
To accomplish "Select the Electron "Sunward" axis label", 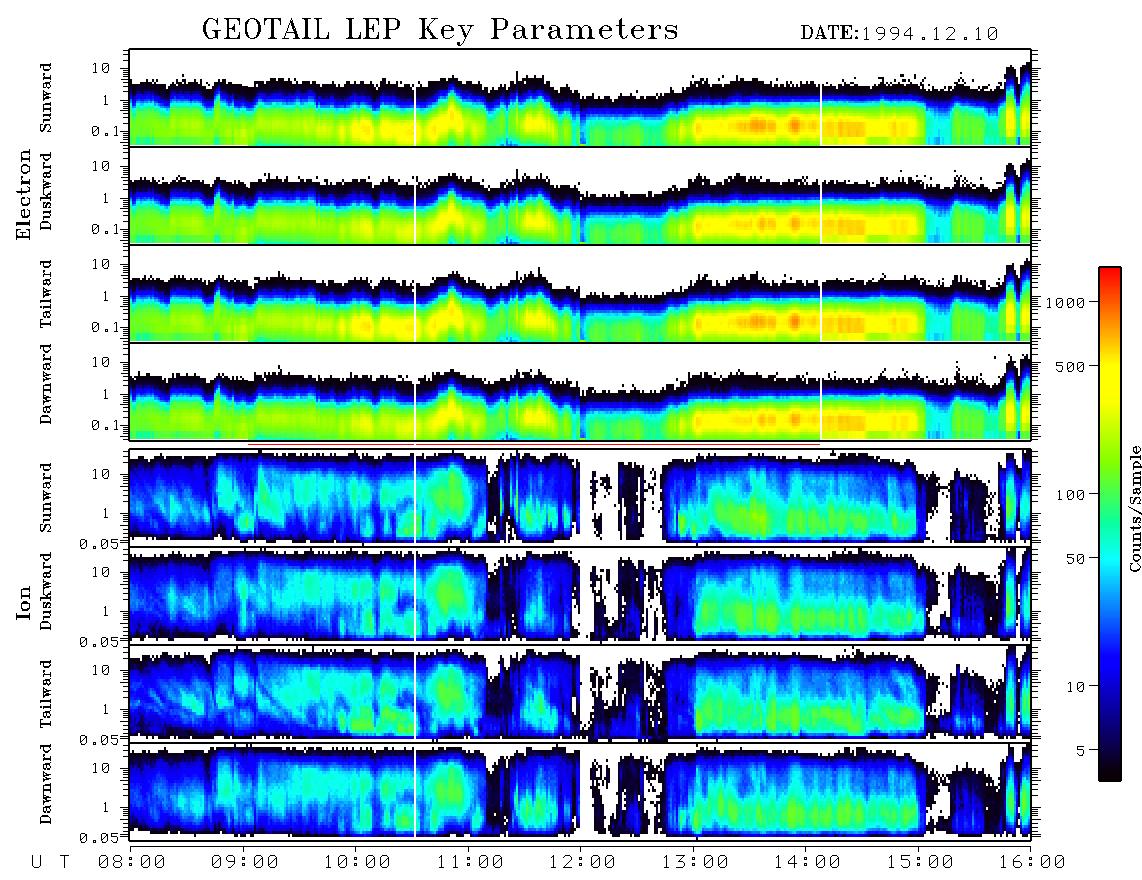I will 45,98.
